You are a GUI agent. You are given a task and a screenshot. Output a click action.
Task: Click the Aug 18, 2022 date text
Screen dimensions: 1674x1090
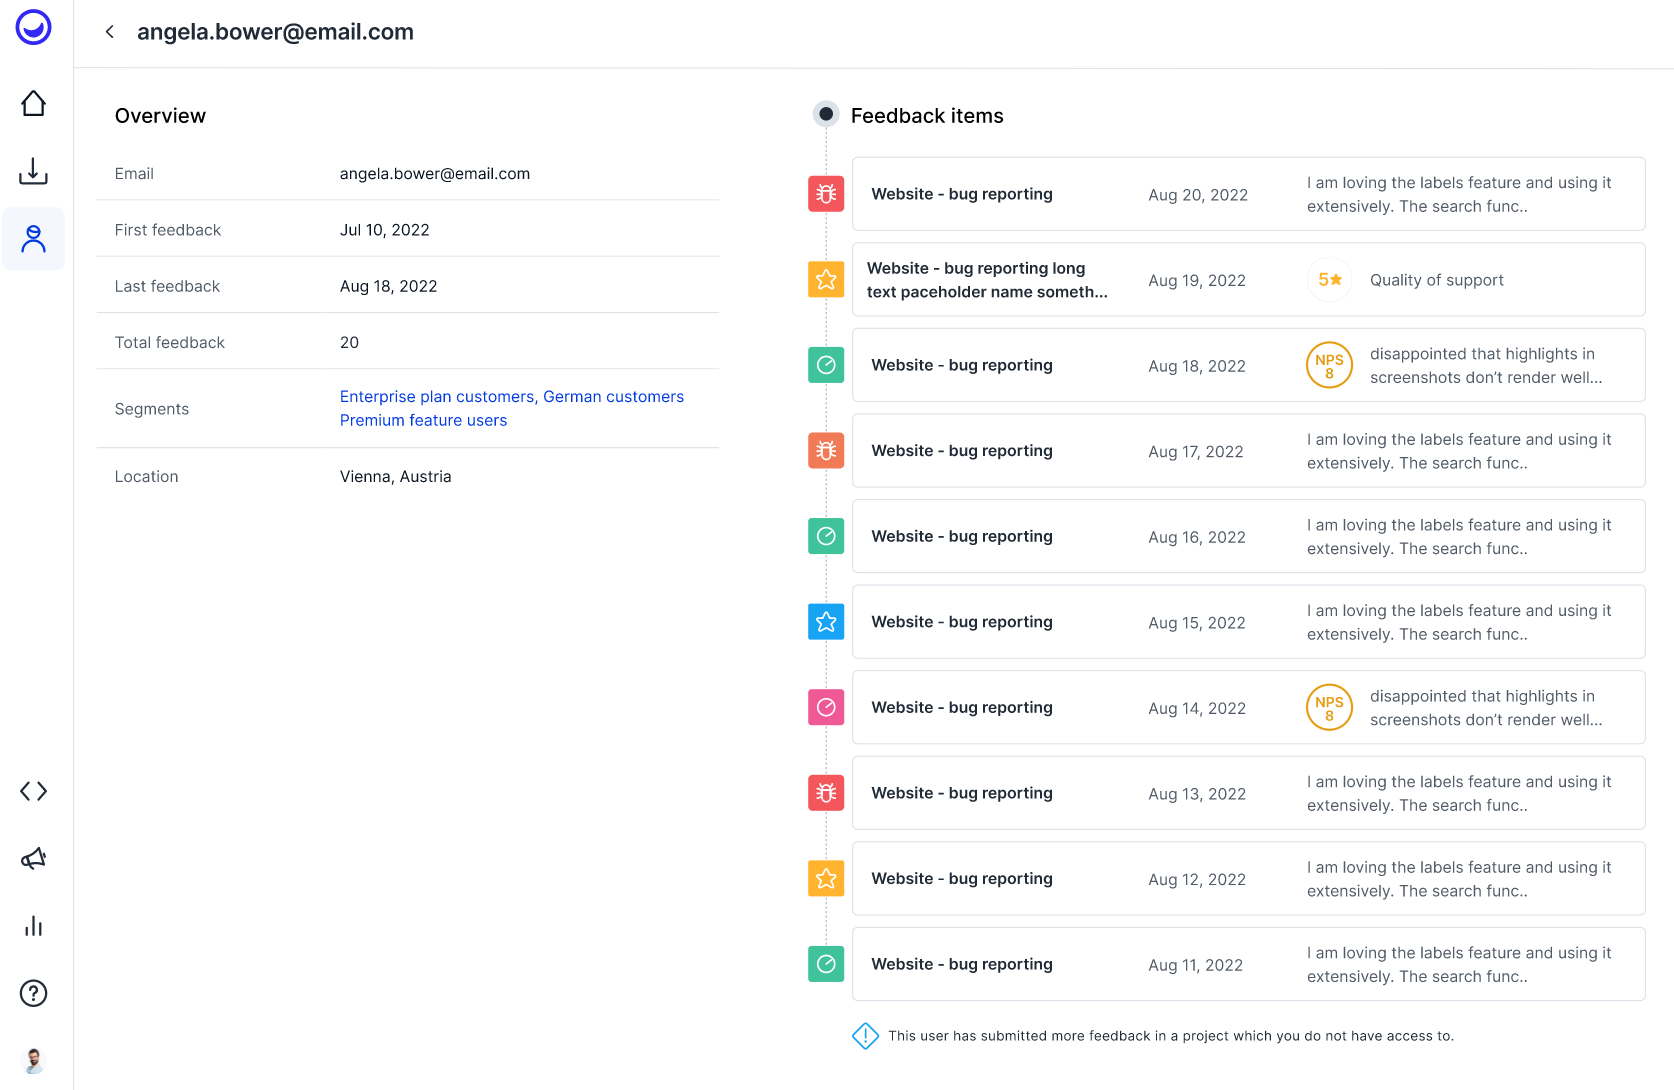(1197, 366)
